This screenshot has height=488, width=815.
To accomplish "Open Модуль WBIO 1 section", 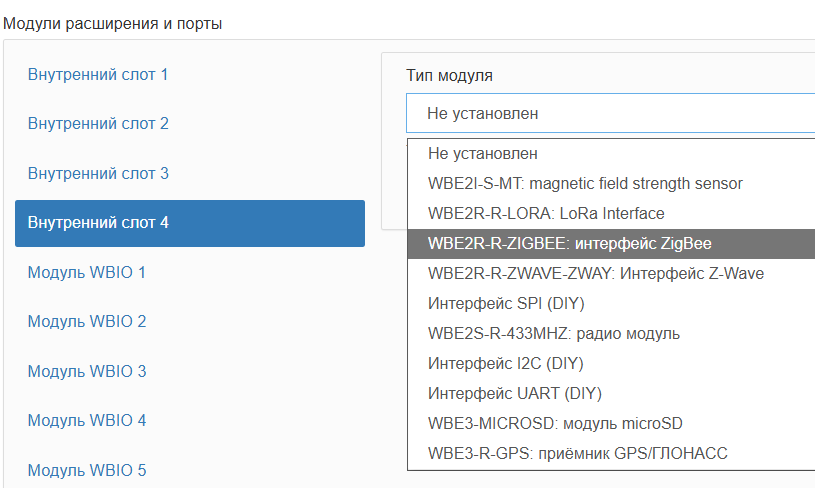I will coord(87,272).
